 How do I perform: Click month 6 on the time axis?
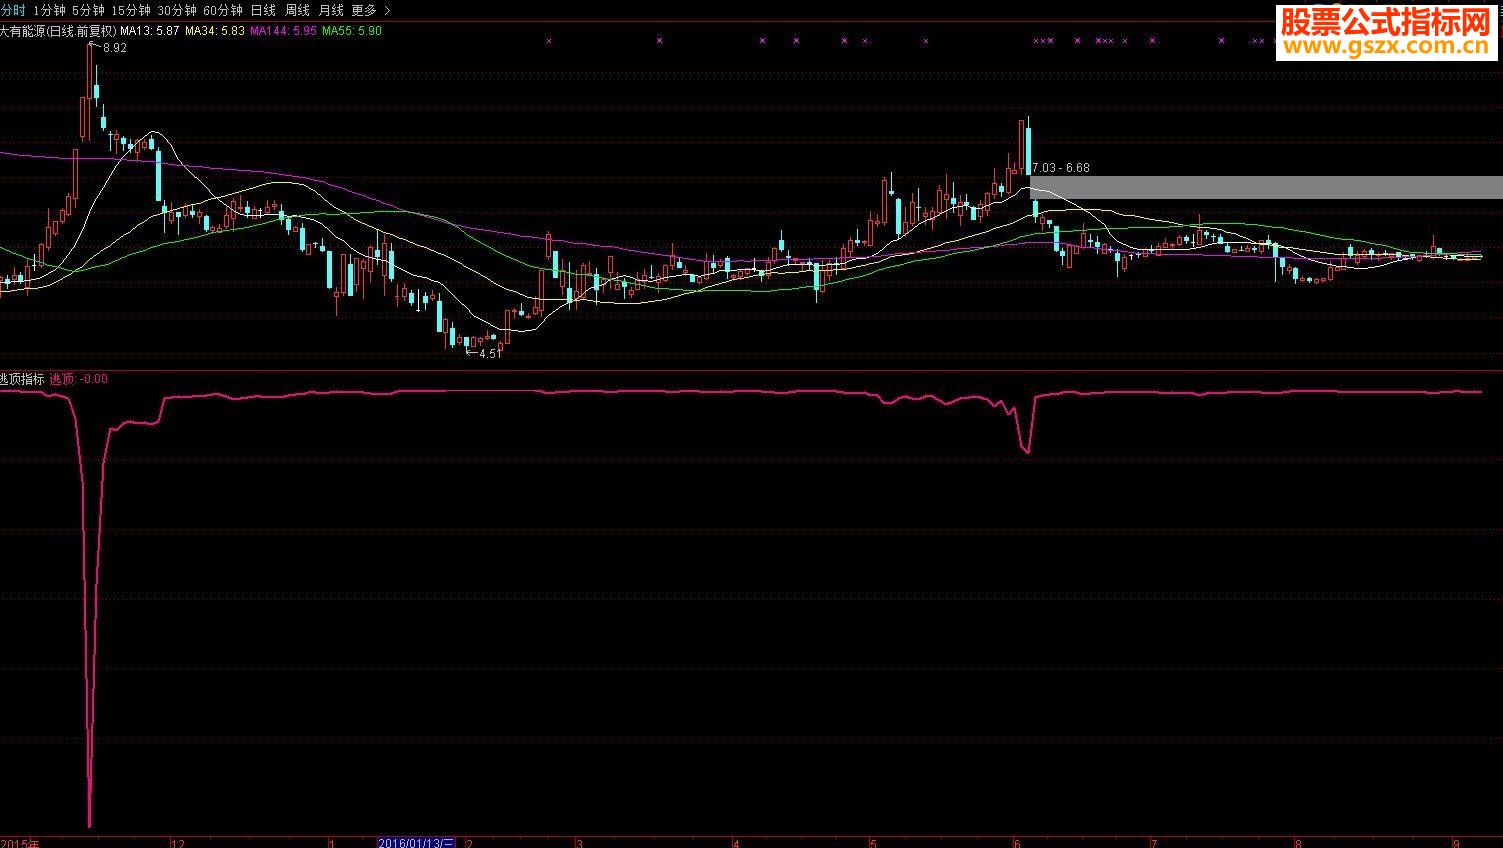1018,843
